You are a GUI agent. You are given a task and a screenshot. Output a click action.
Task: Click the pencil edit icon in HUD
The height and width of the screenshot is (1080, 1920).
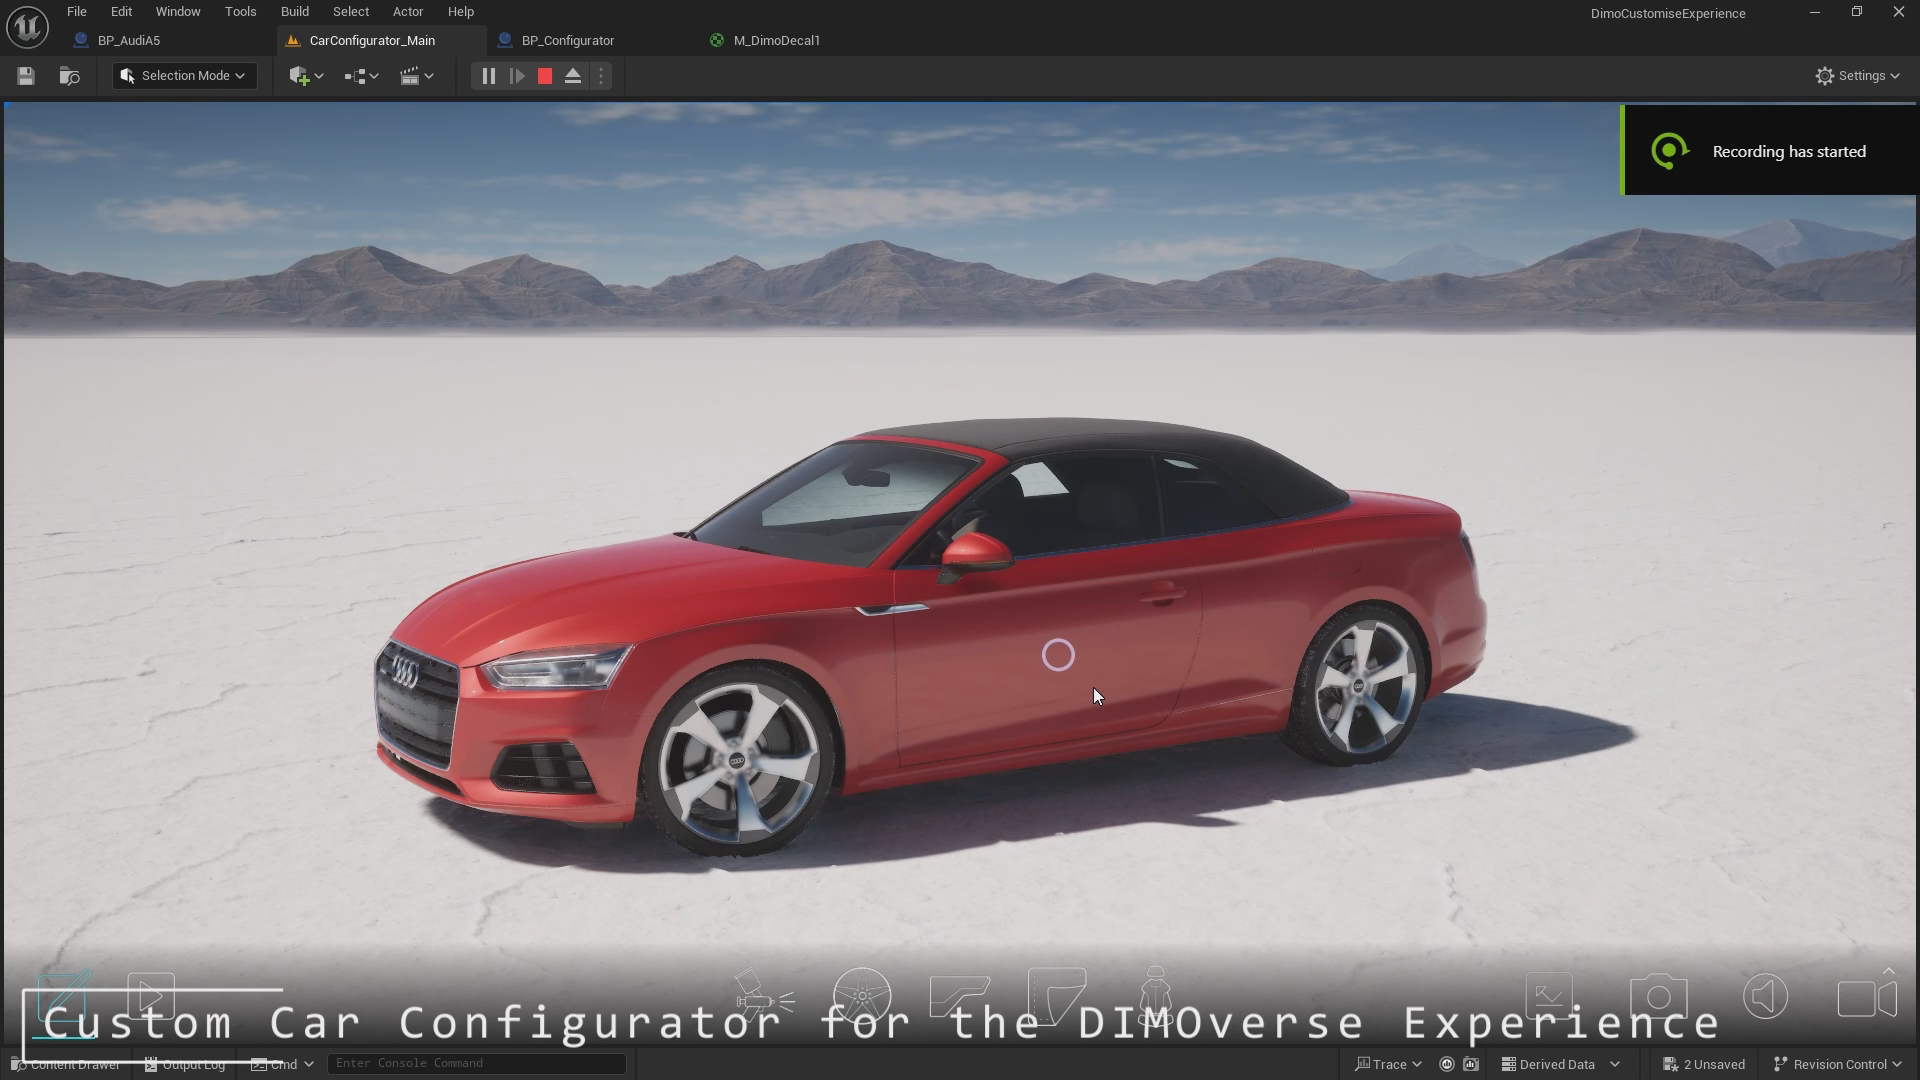click(x=65, y=997)
